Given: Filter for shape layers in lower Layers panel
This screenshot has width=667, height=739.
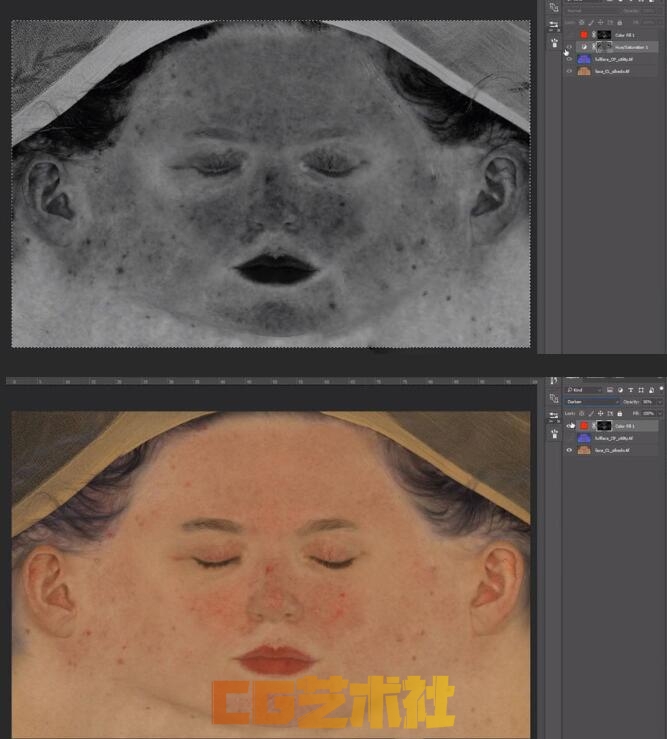Looking at the screenshot, I should coord(641,390).
